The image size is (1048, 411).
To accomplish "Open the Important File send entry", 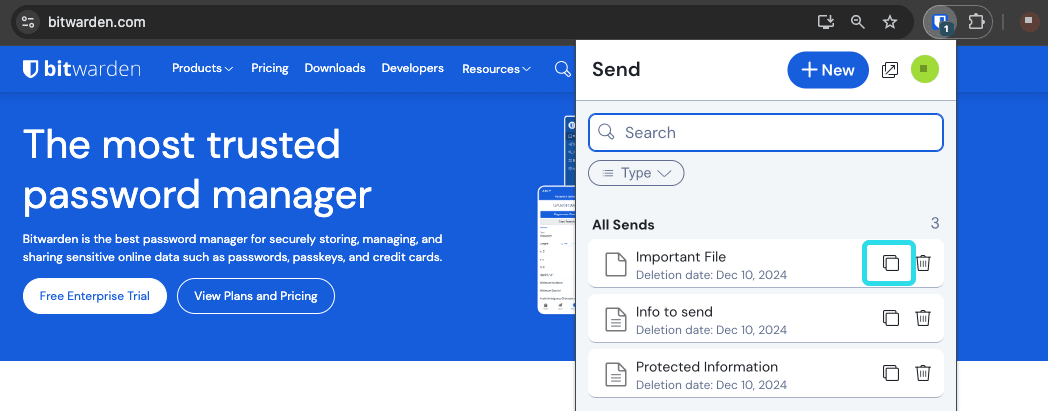I will coord(766,263).
